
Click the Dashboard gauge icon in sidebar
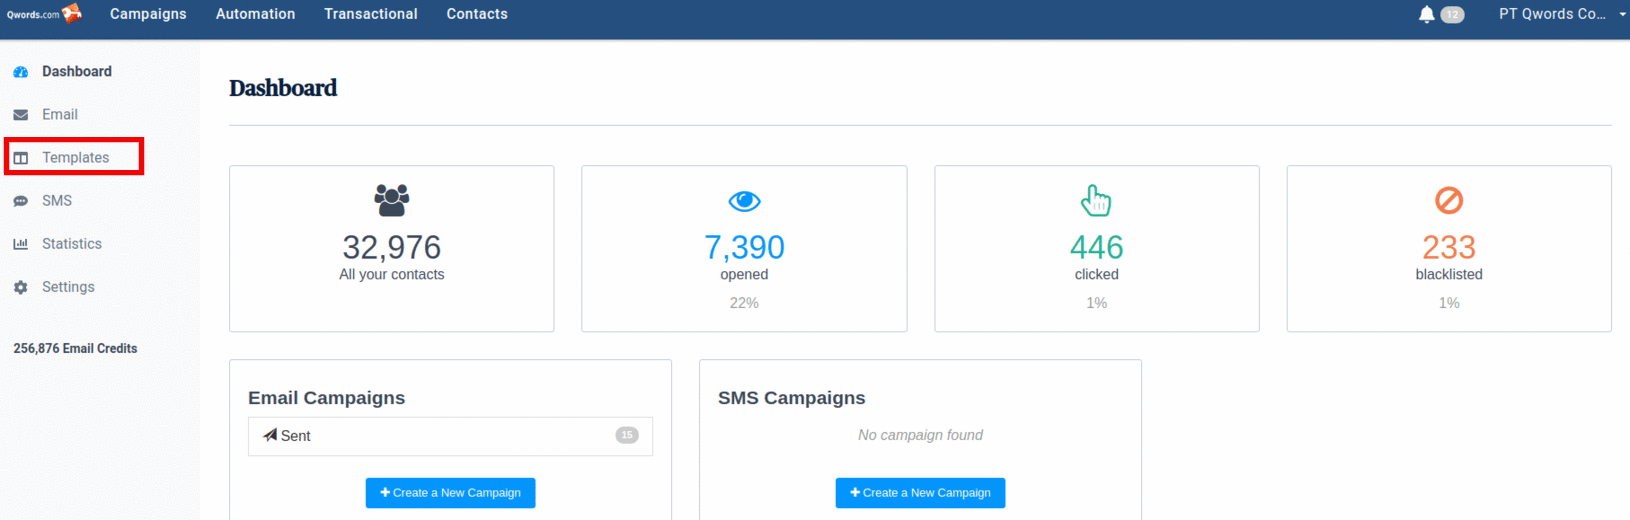[x=21, y=72]
